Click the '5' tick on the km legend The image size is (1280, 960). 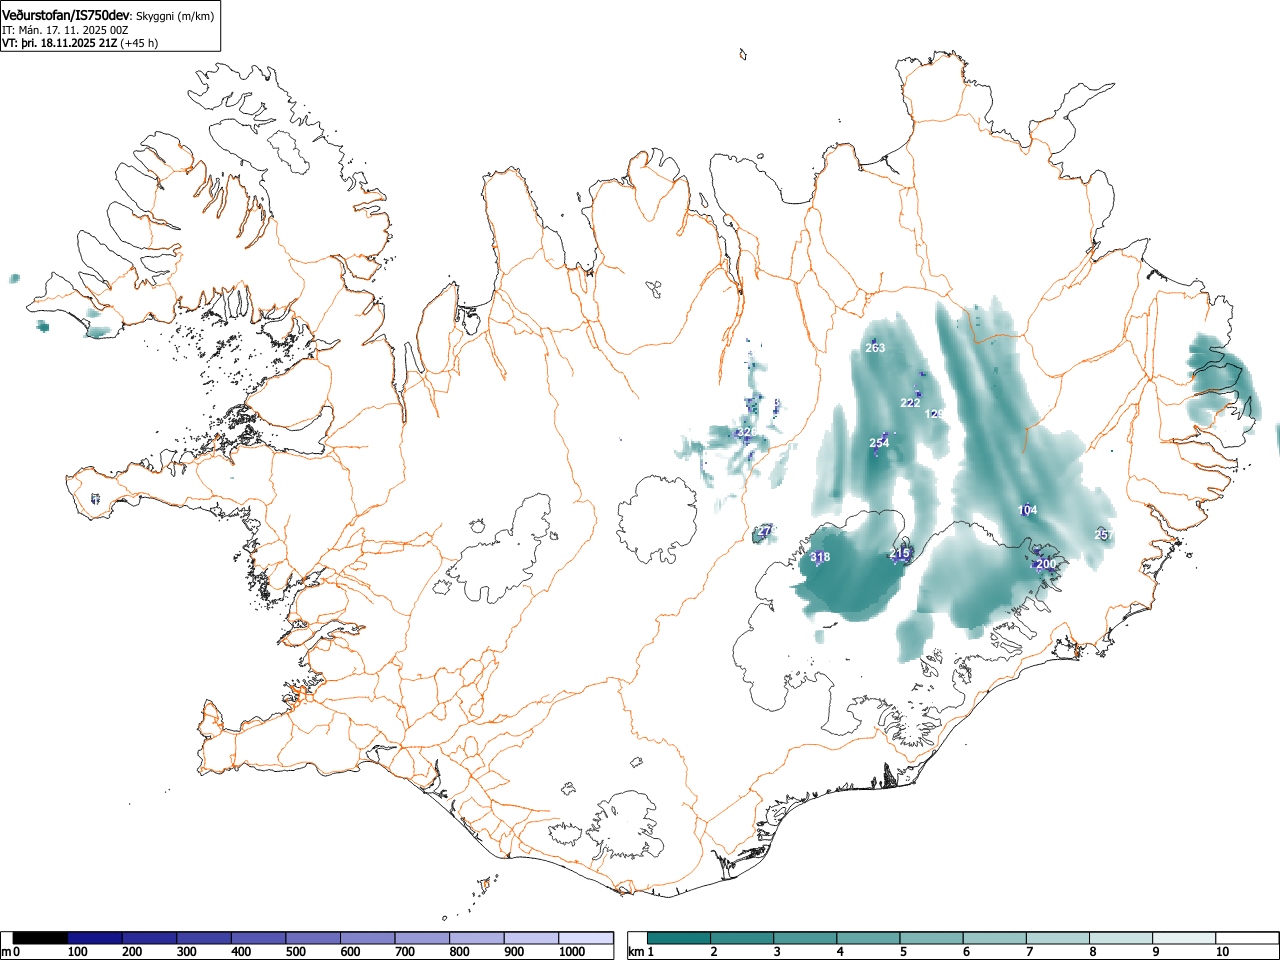(x=902, y=952)
